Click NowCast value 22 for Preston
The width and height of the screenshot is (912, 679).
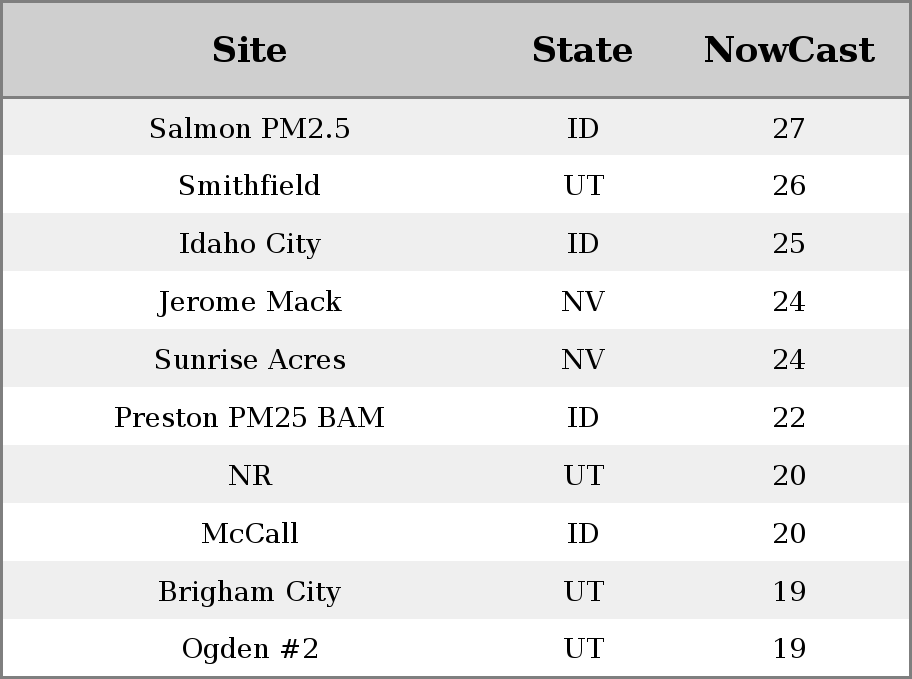(x=788, y=417)
